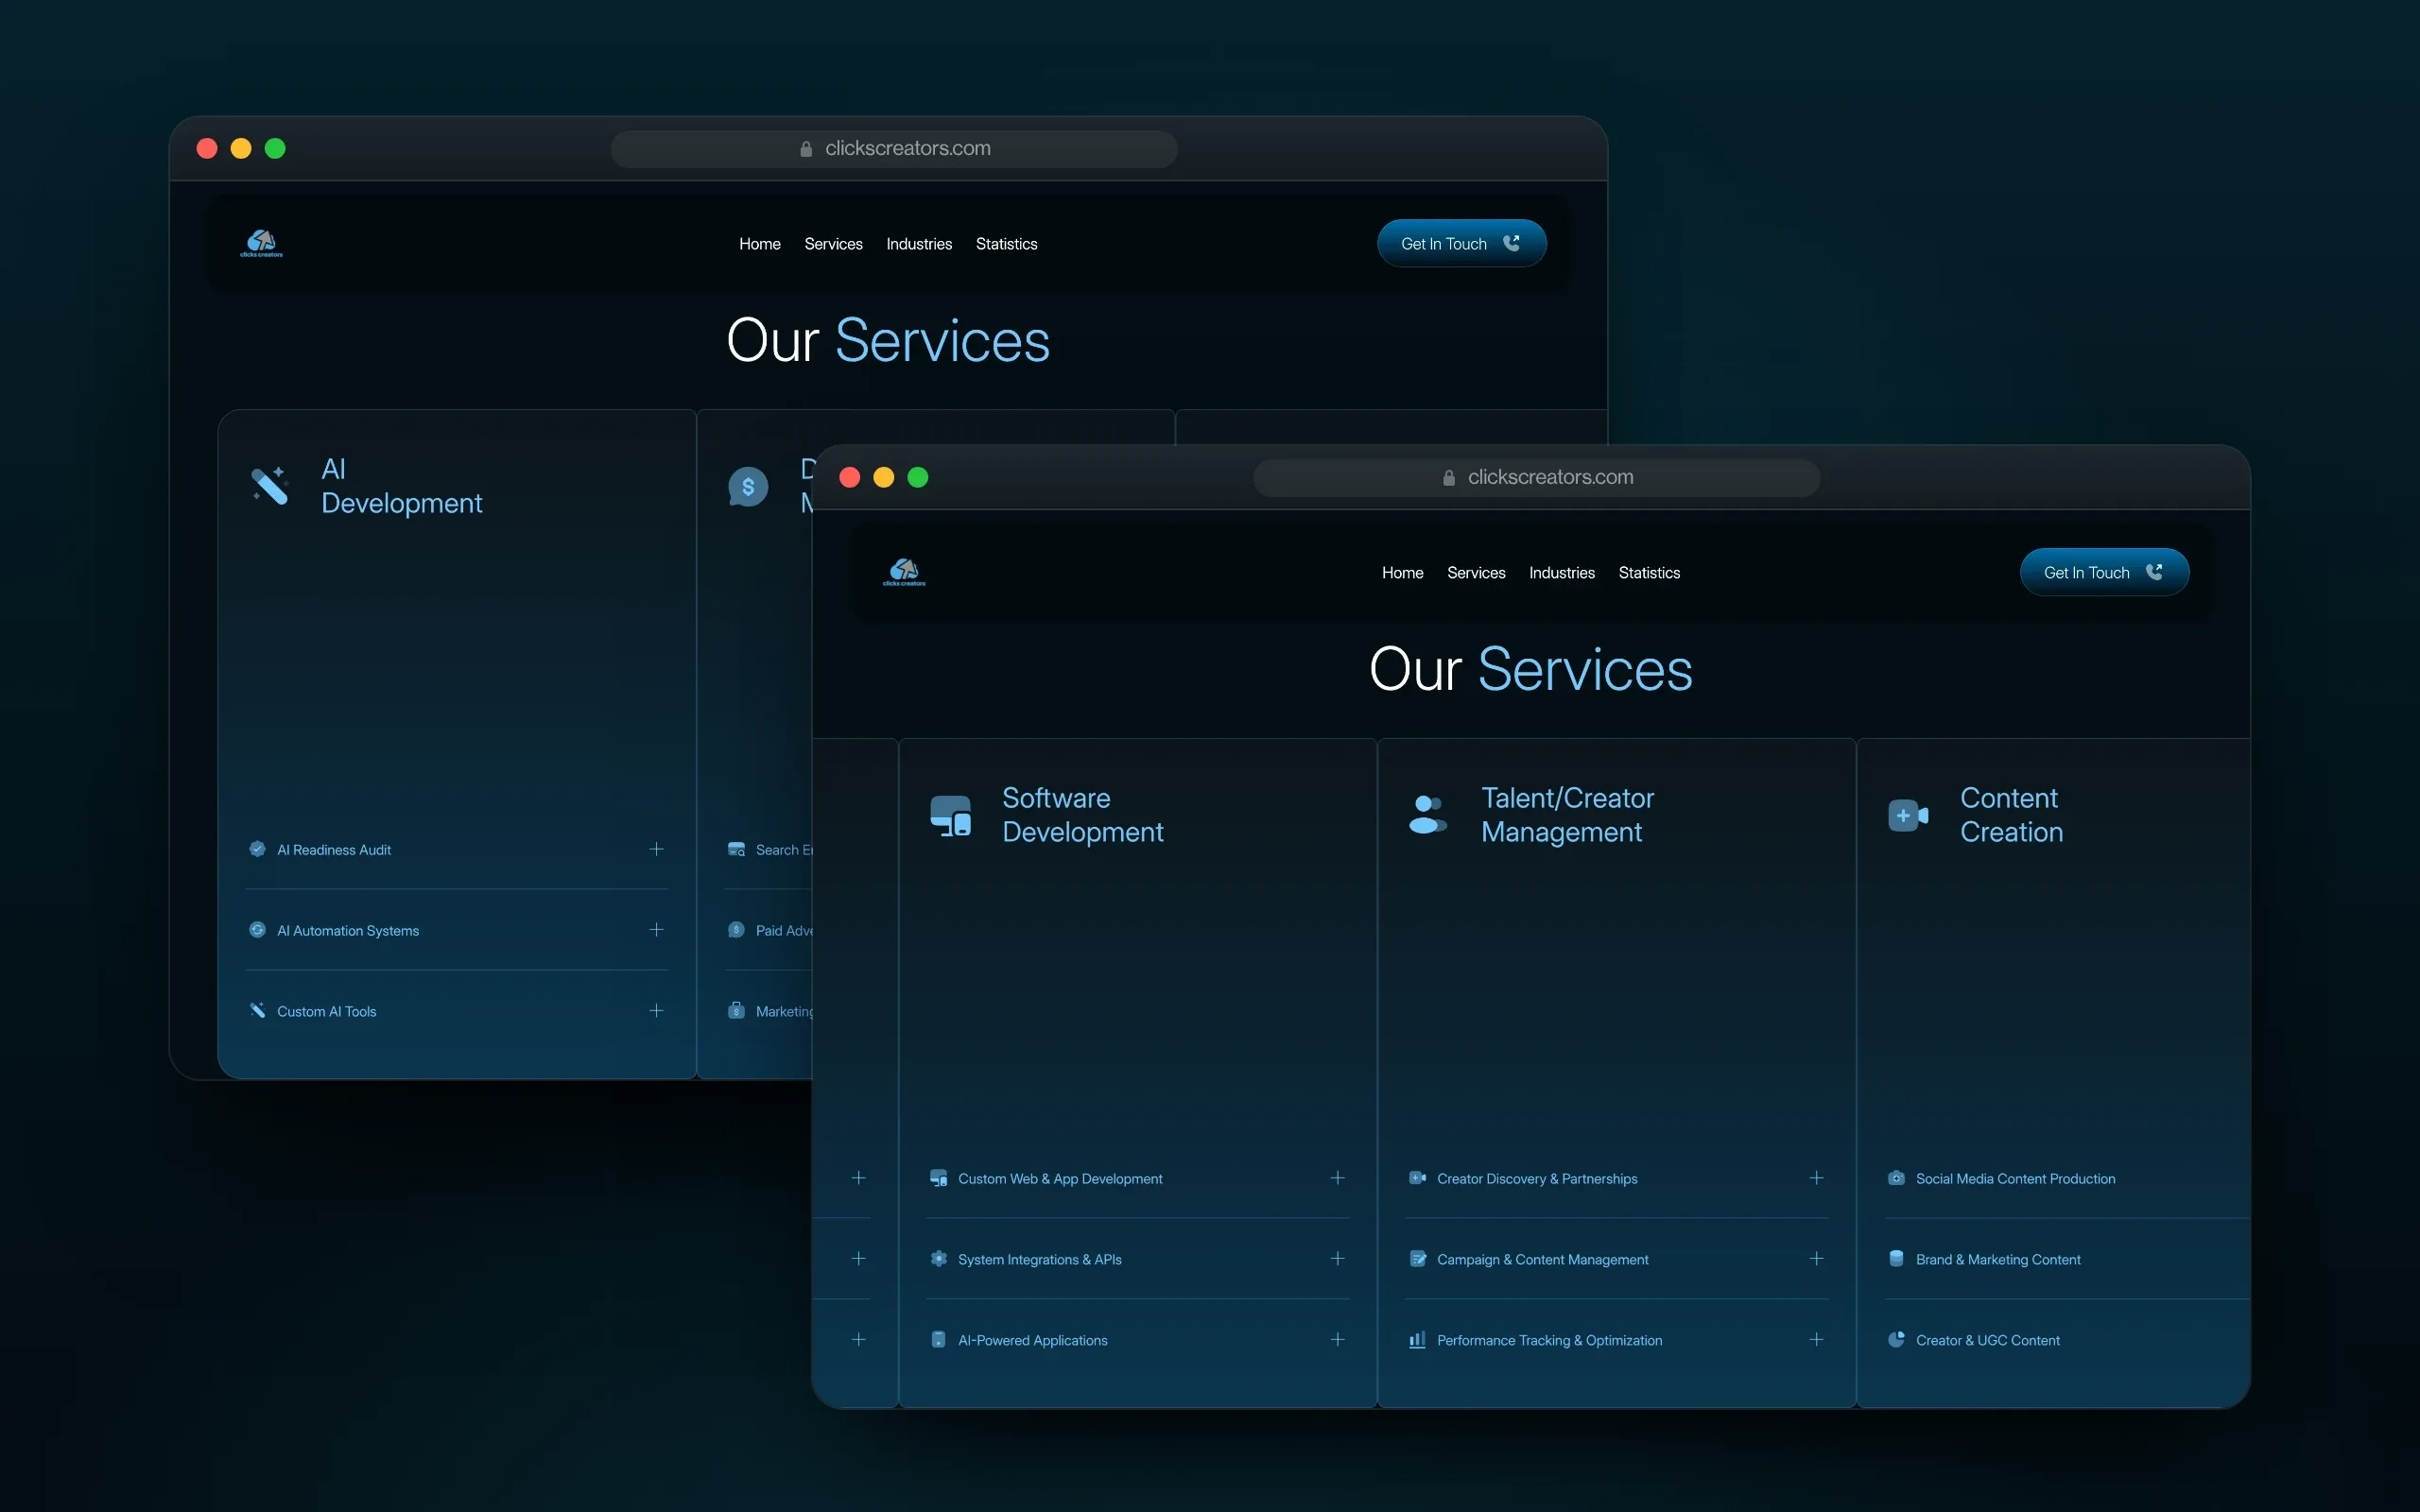Click Get In Touch in the front window
2420x1512 pixels.
(x=2104, y=572)
